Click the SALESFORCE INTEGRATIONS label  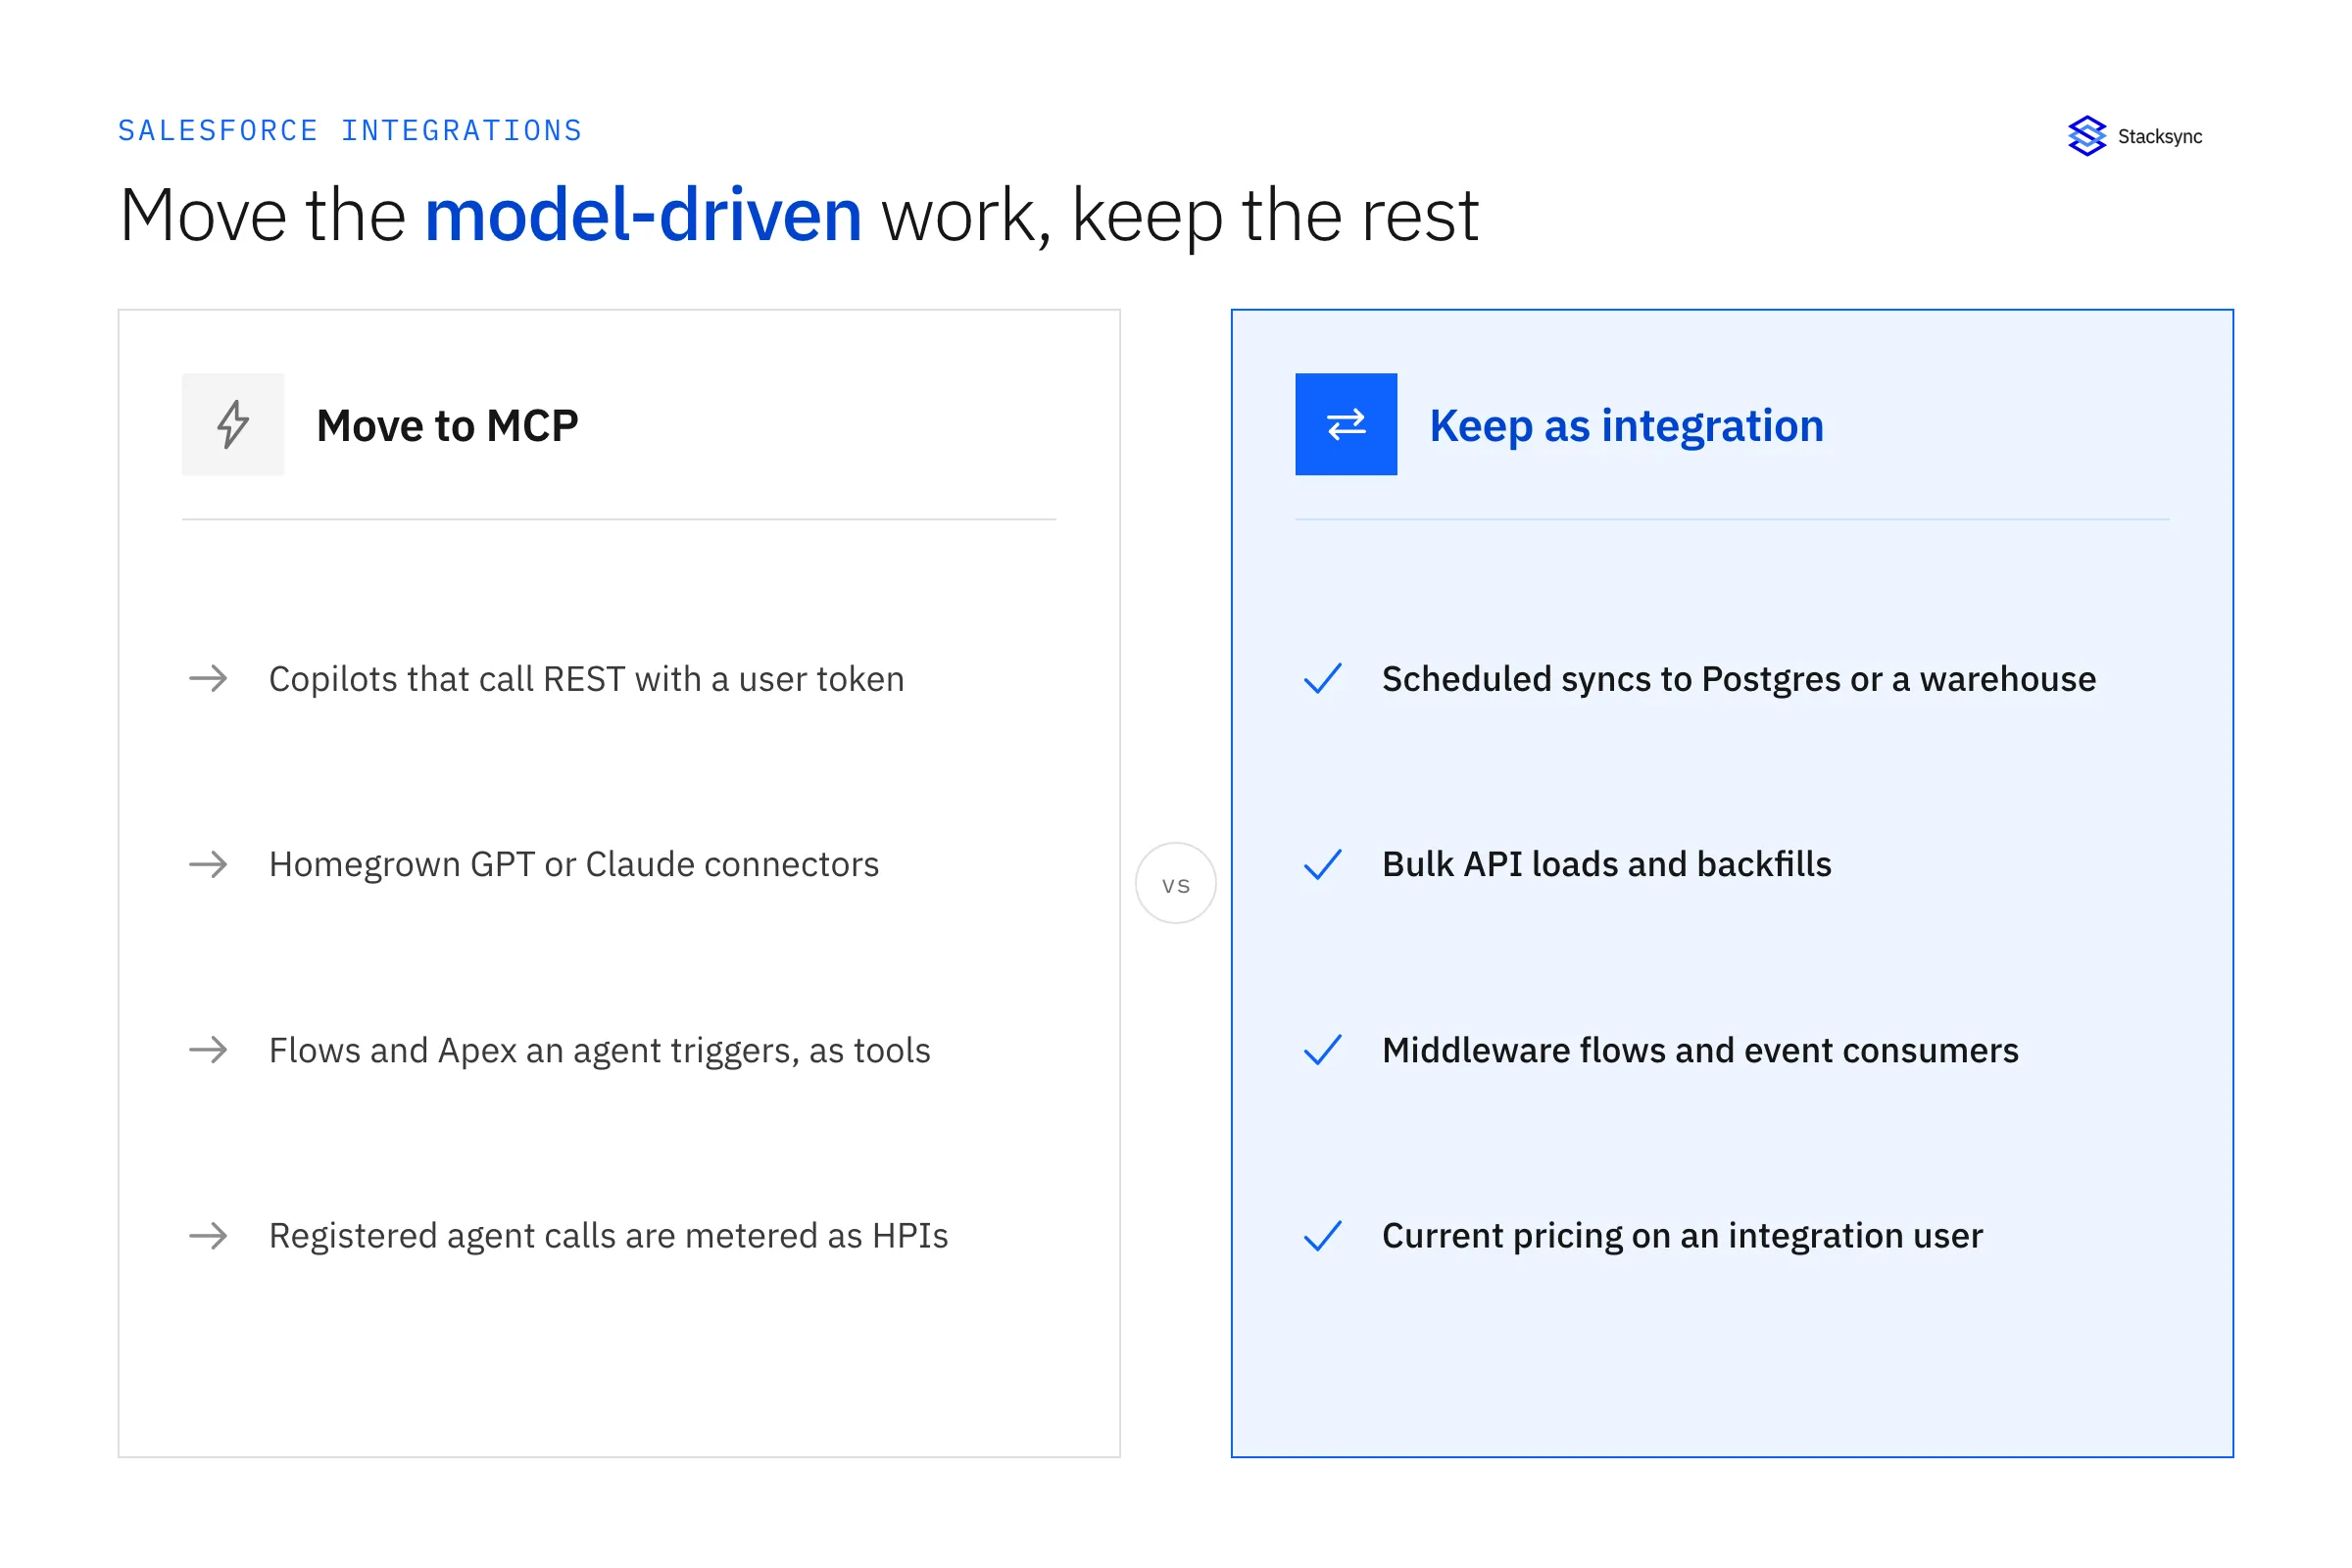(350, 131)
